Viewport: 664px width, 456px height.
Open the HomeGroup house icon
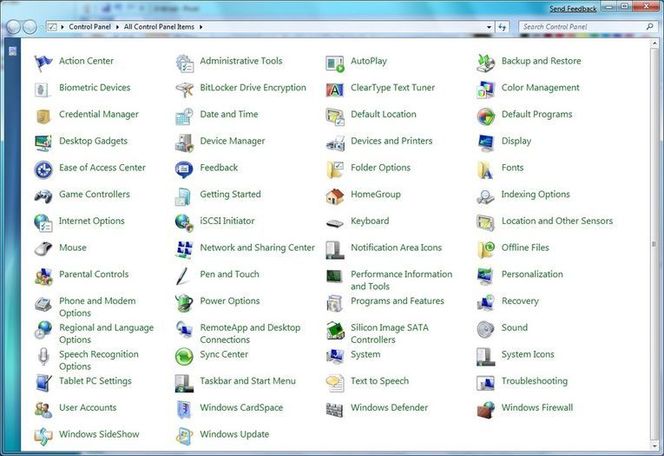[x=335, y=196]
